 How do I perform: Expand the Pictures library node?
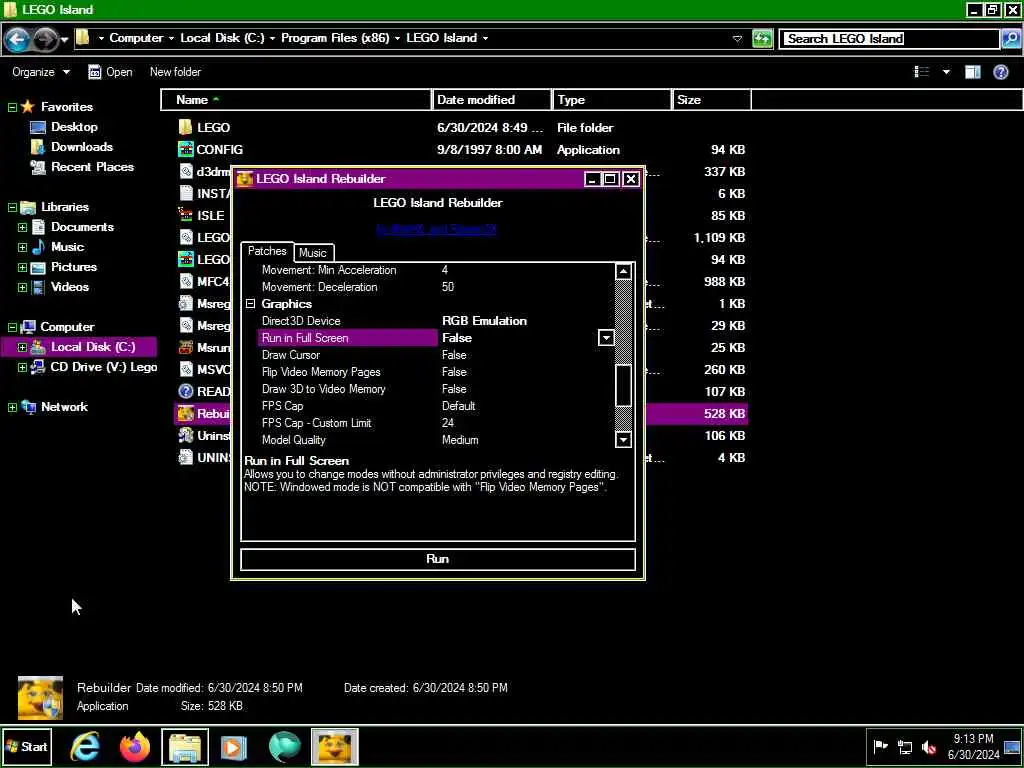coord(22,267)
